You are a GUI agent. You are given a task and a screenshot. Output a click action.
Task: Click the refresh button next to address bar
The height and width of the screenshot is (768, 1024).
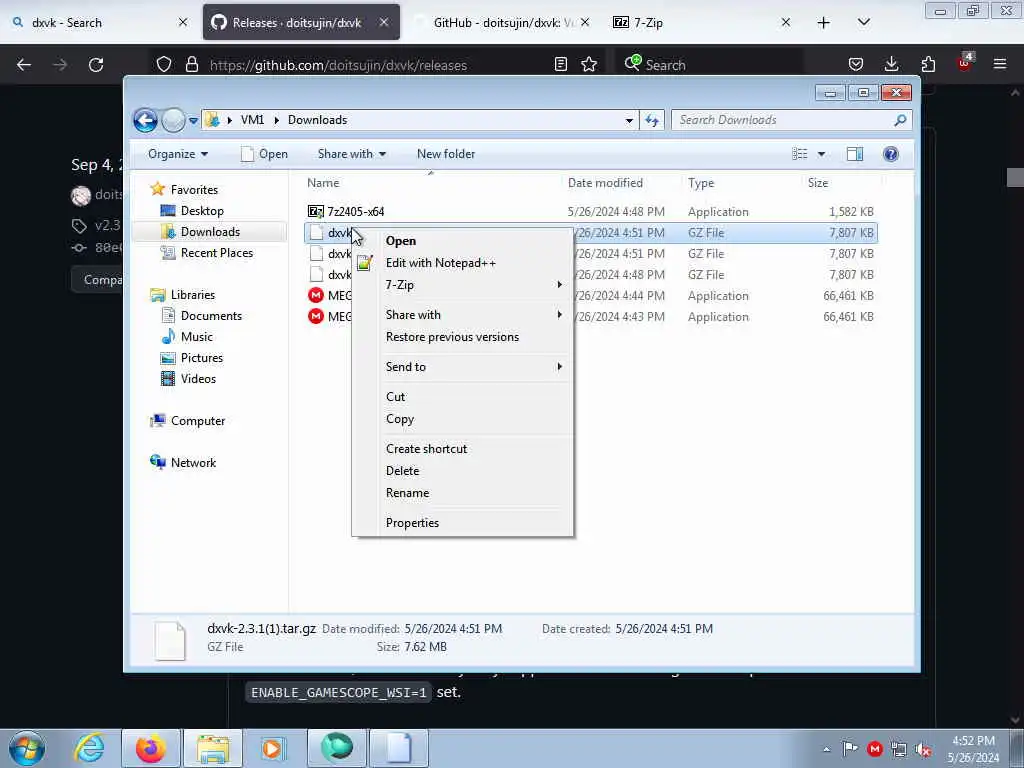(652, 120)
